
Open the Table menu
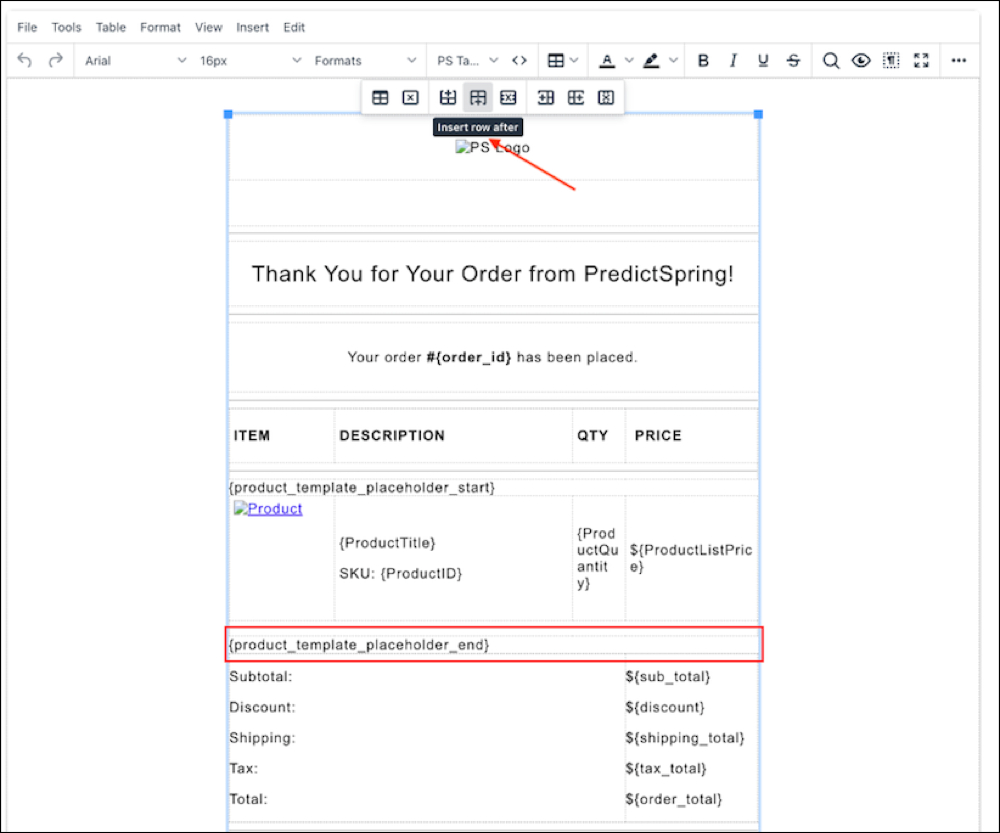pyautogui.click(x=111, y=27)
